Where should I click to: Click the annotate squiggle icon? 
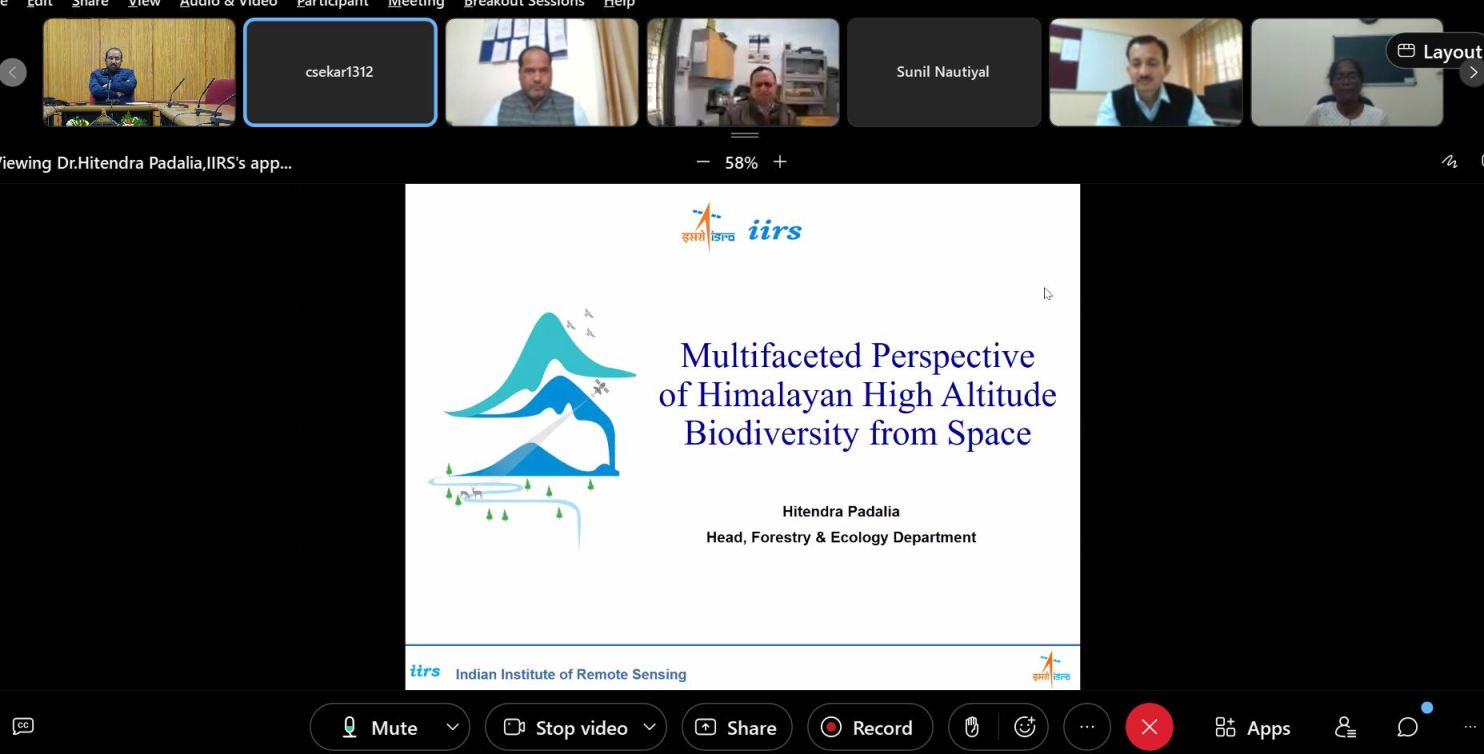coord(1449,162)
